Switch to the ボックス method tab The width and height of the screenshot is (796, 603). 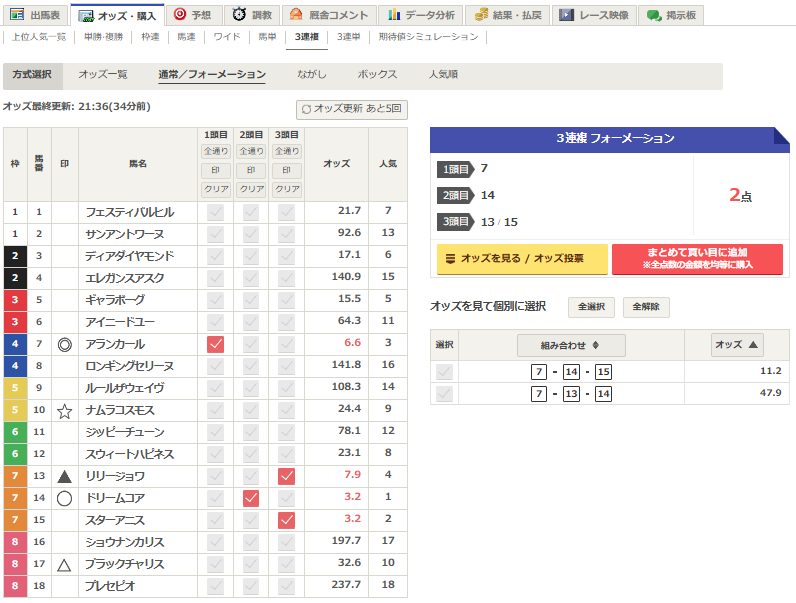click(x=377, y=75)
